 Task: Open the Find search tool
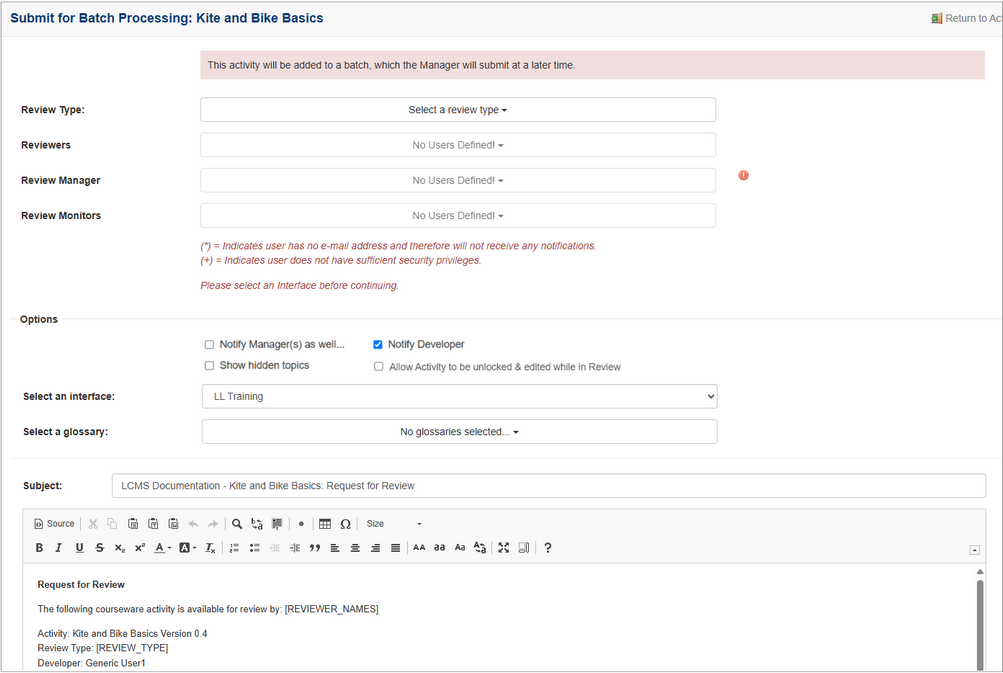pos(237,524)
